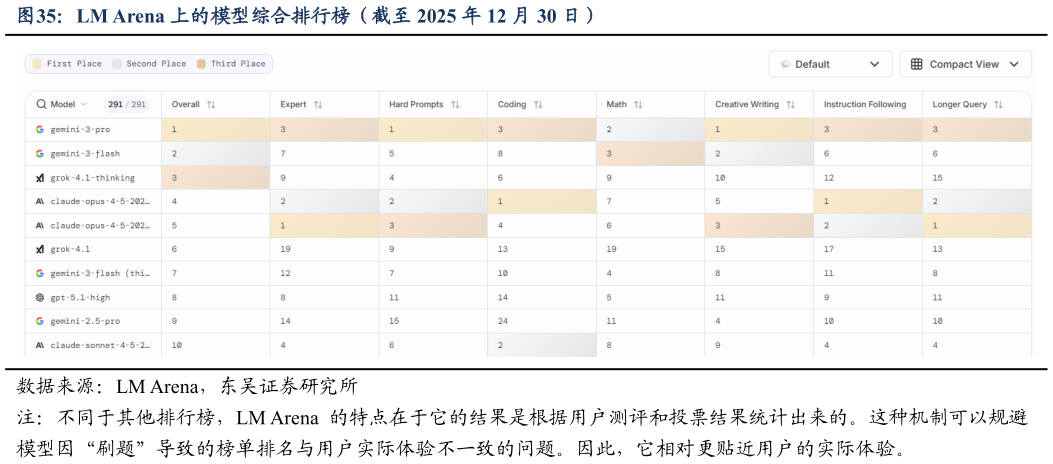Click the Google logo on gemini-3-flash (thi... row

[x=40, y=273]
